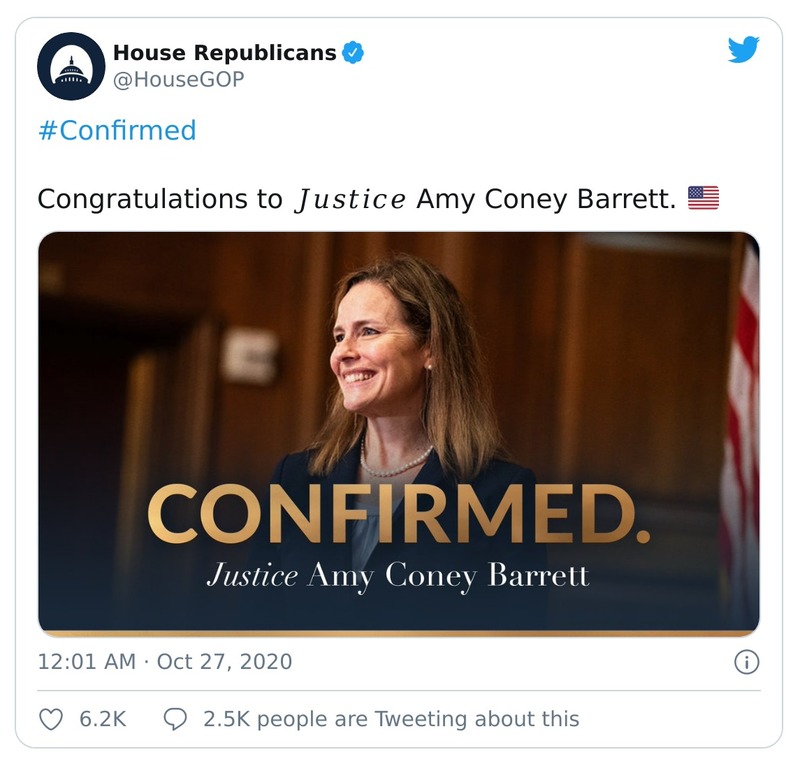The height and width of the screenshot is (766, 800).
Task: Click the 6.2K likes count
Action: [102, 718]
